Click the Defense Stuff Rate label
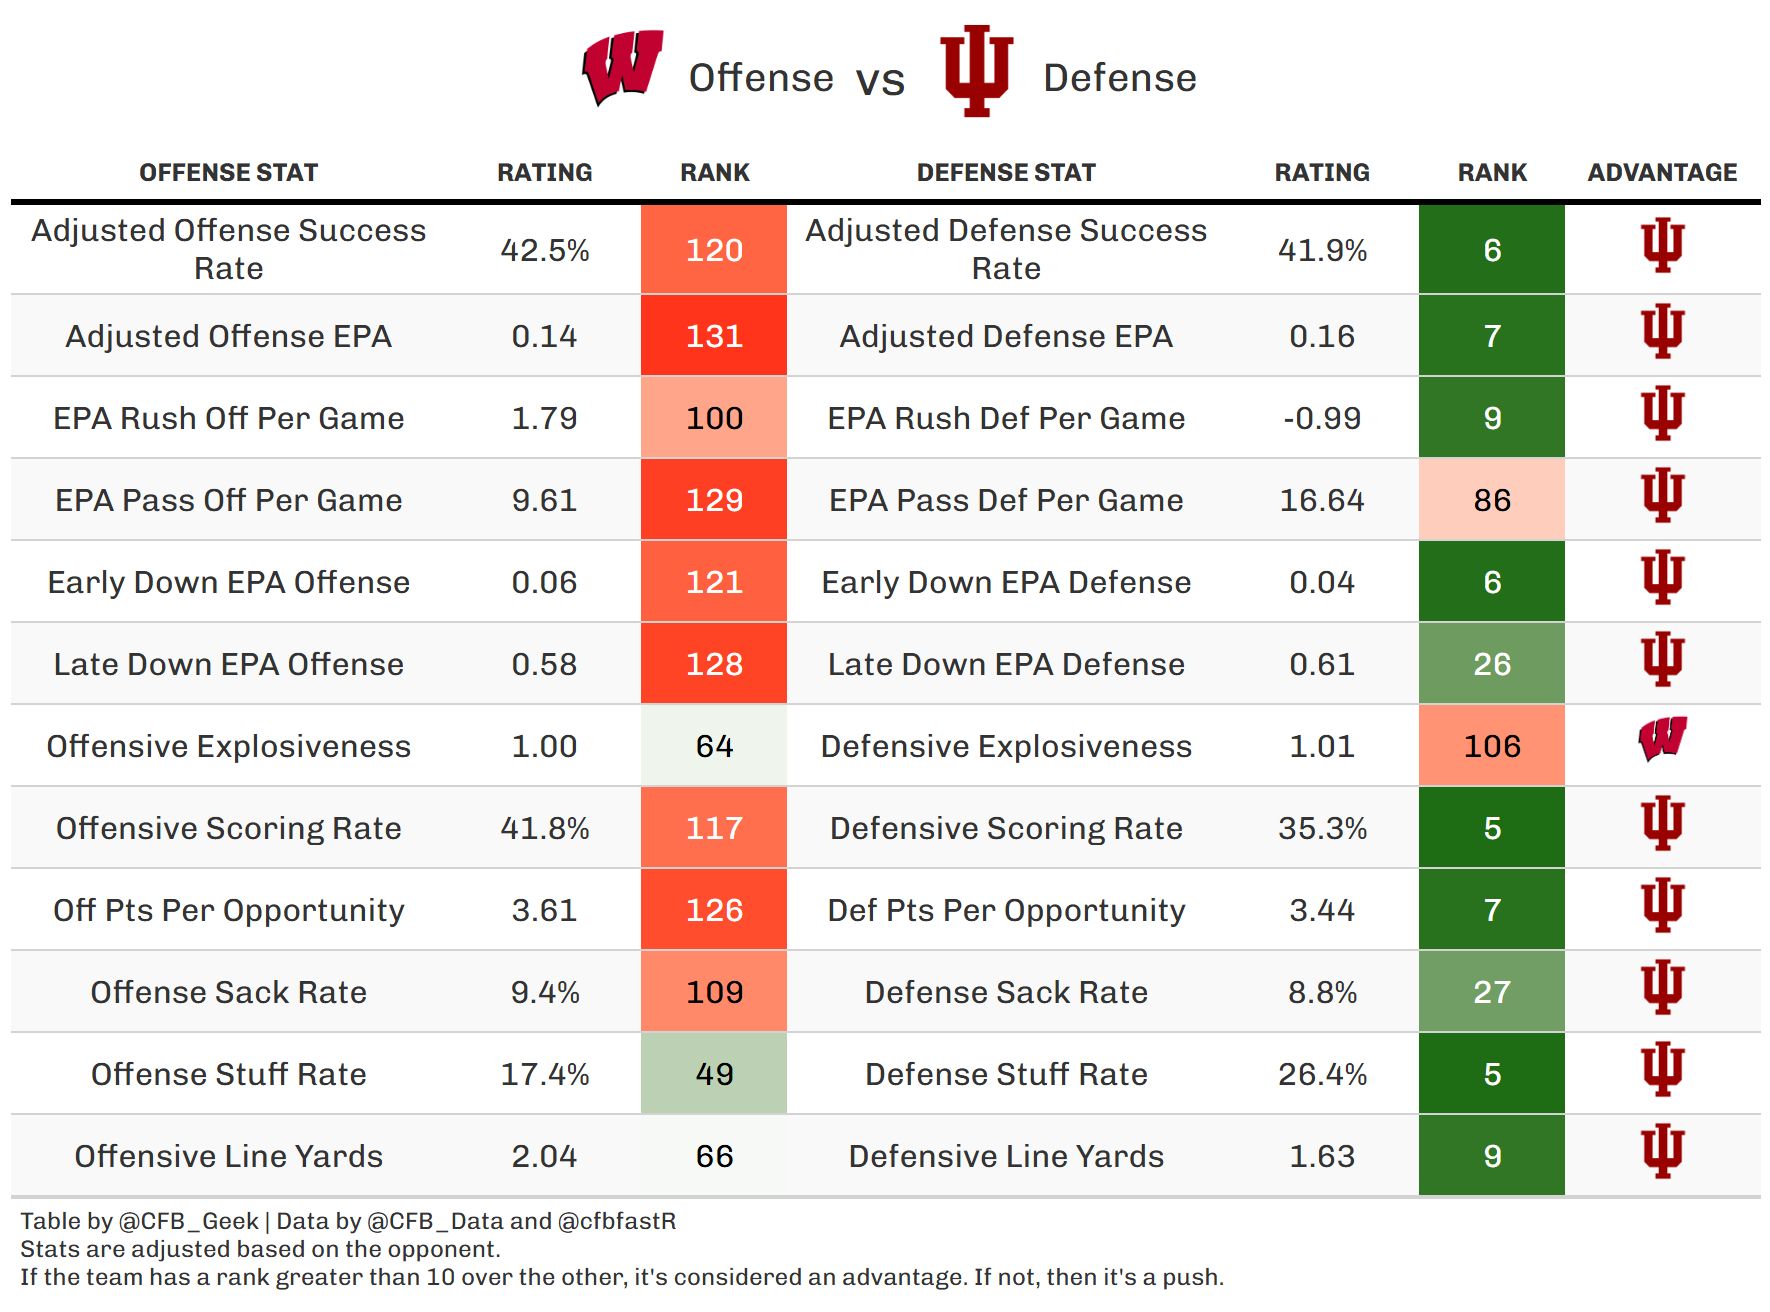This screenshot has height=1312, width=1770. [1006, 1074]
